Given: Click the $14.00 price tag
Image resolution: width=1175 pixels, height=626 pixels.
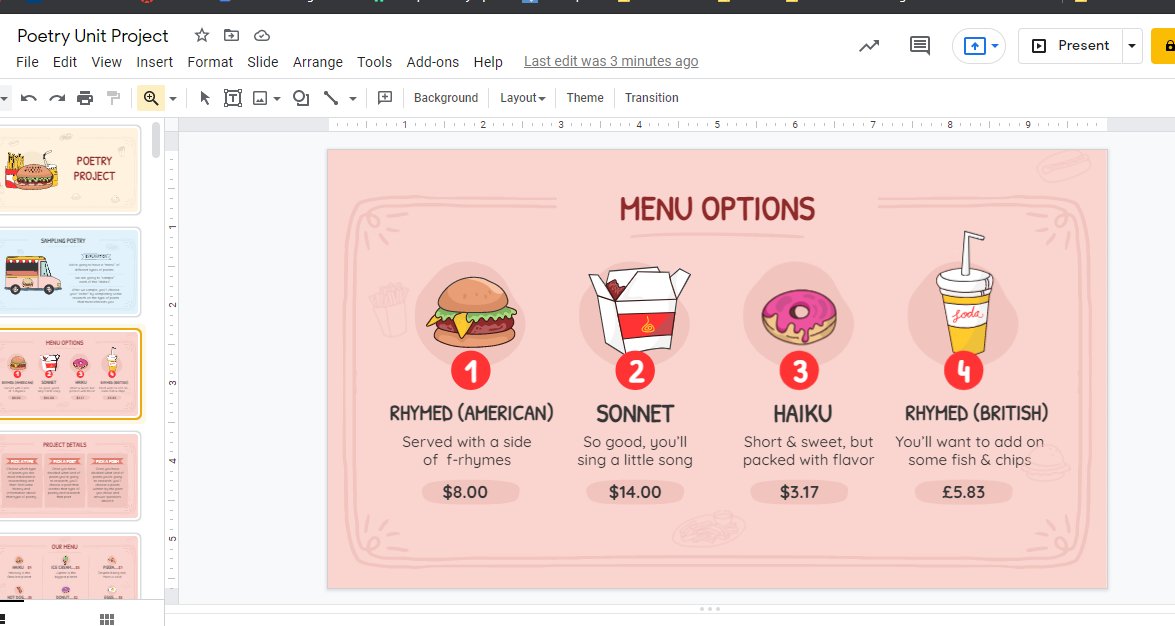Looking at the screenshot, I should [x=635, y=493].
